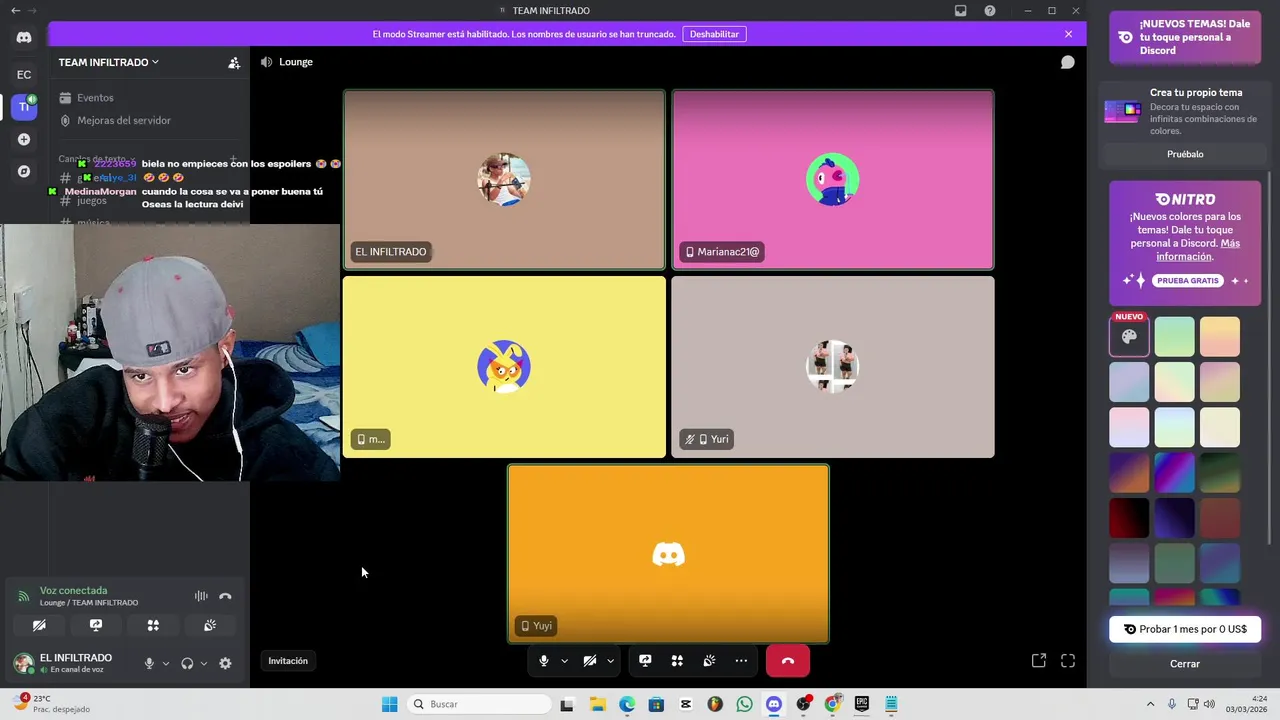
Task: Toggle camera in the sidebar voice panel
Action: tap(39, 625)
